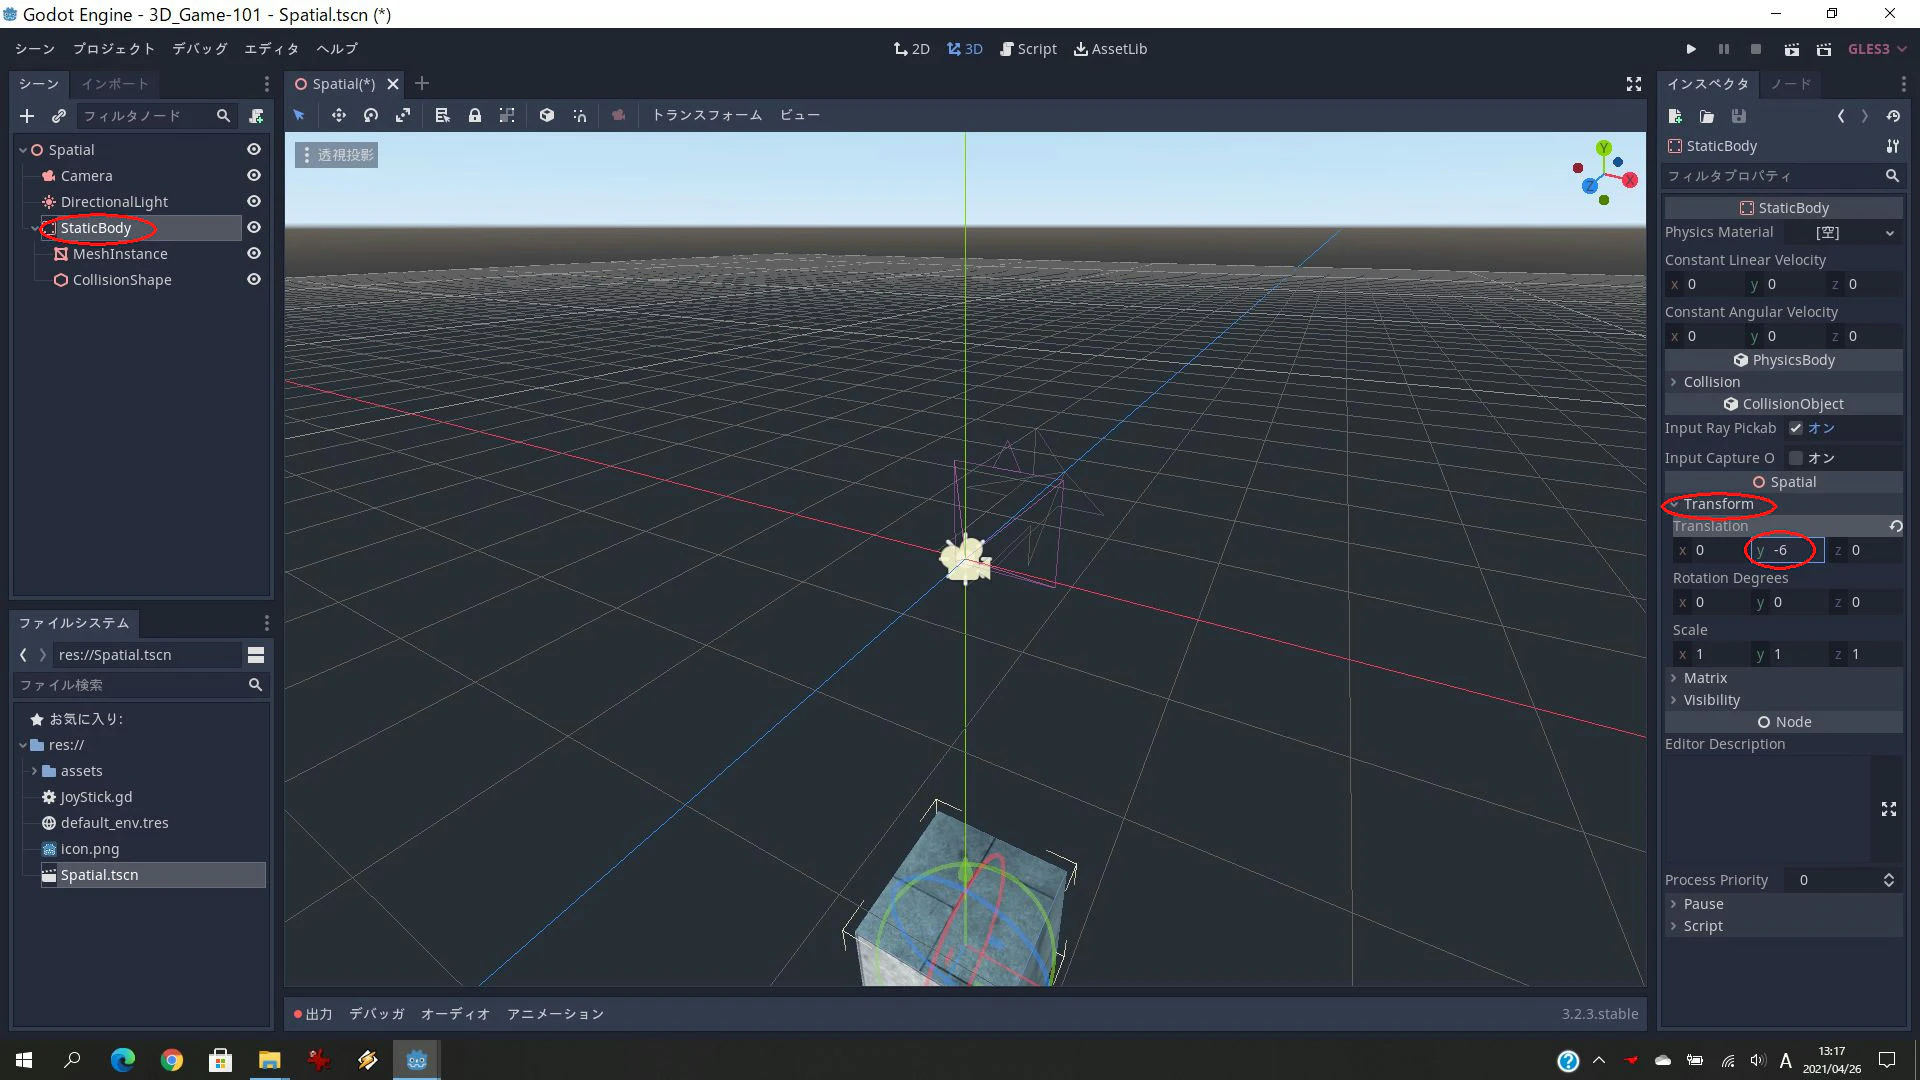The width and height of the screenshot is (1920, 1080).
Task: Expand the Matrix section
Action: (1783, 678)
